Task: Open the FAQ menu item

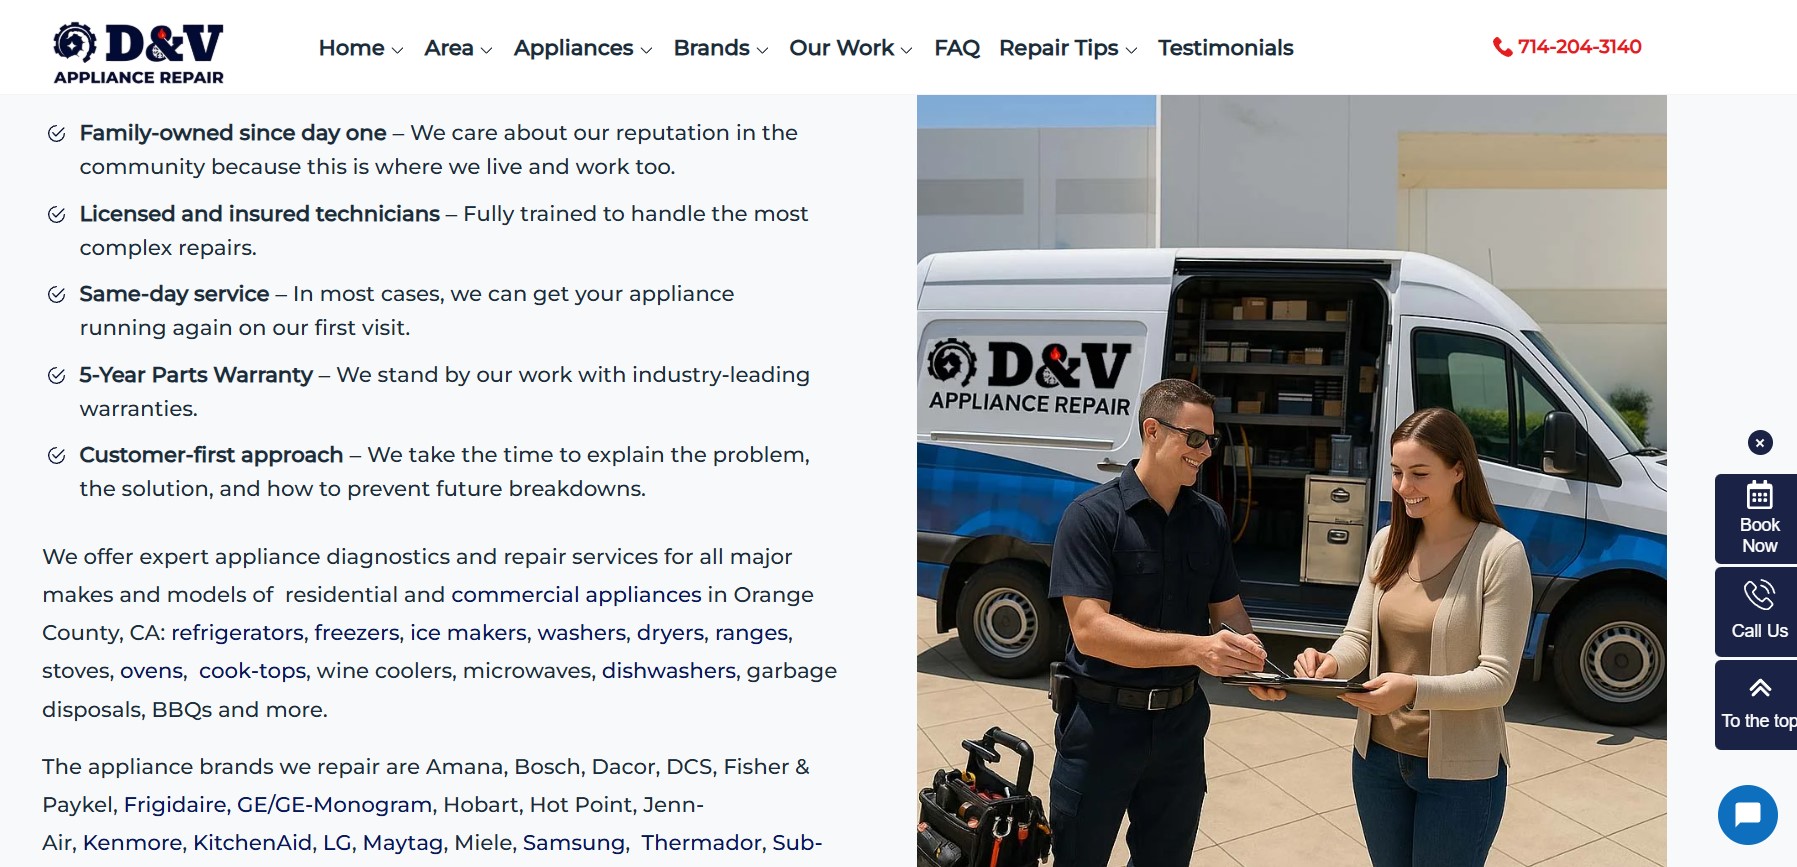Action: point(957,48)
